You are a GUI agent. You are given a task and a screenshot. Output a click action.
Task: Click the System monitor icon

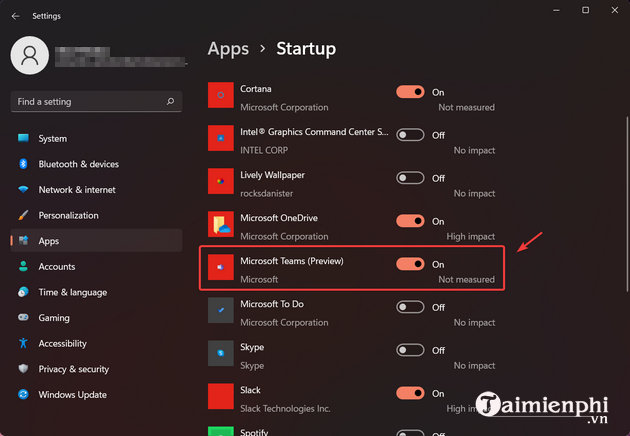click(23, 138)
